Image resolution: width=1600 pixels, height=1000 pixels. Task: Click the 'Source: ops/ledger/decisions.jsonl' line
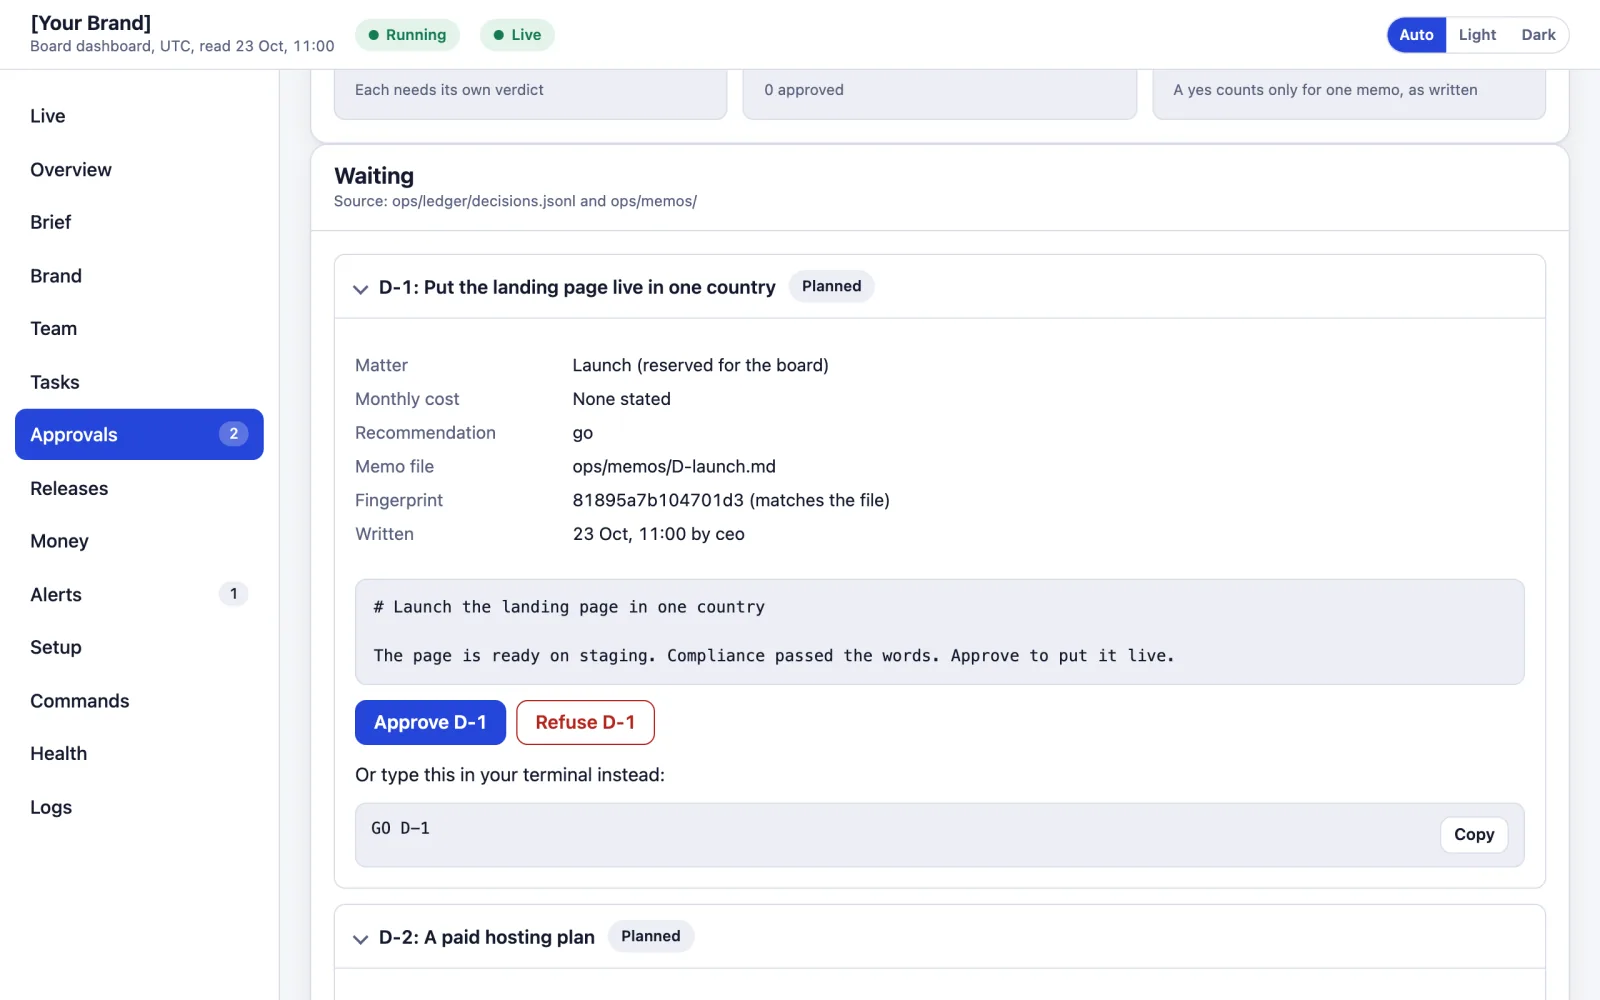515,201
